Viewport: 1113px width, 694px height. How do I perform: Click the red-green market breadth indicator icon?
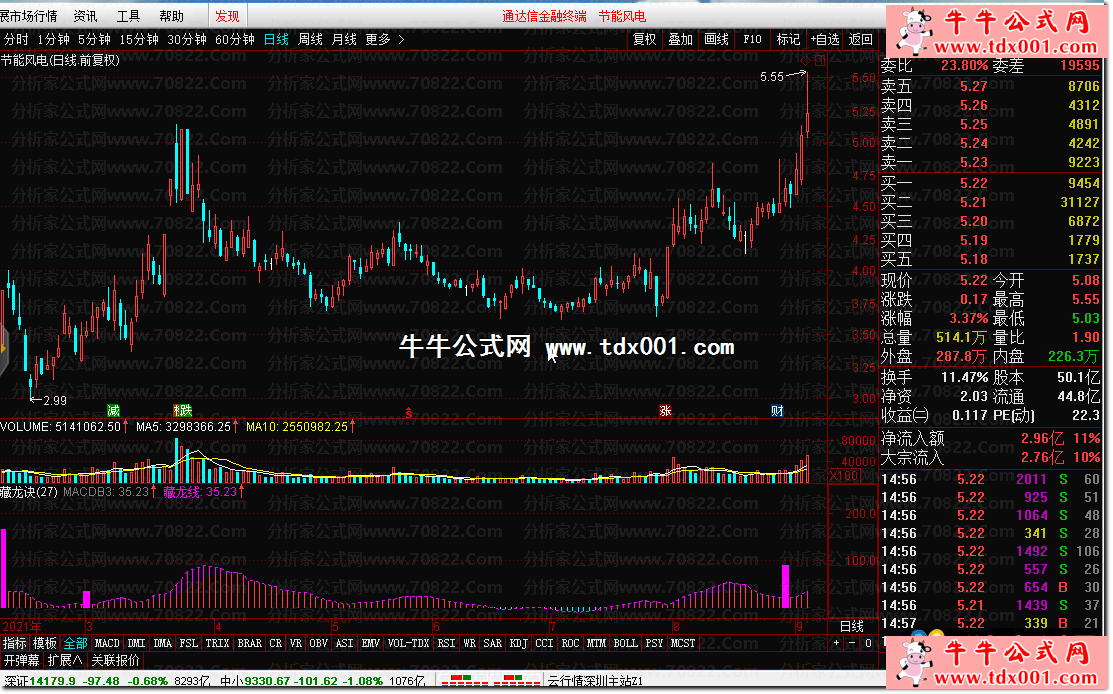(x=490, y=681)
